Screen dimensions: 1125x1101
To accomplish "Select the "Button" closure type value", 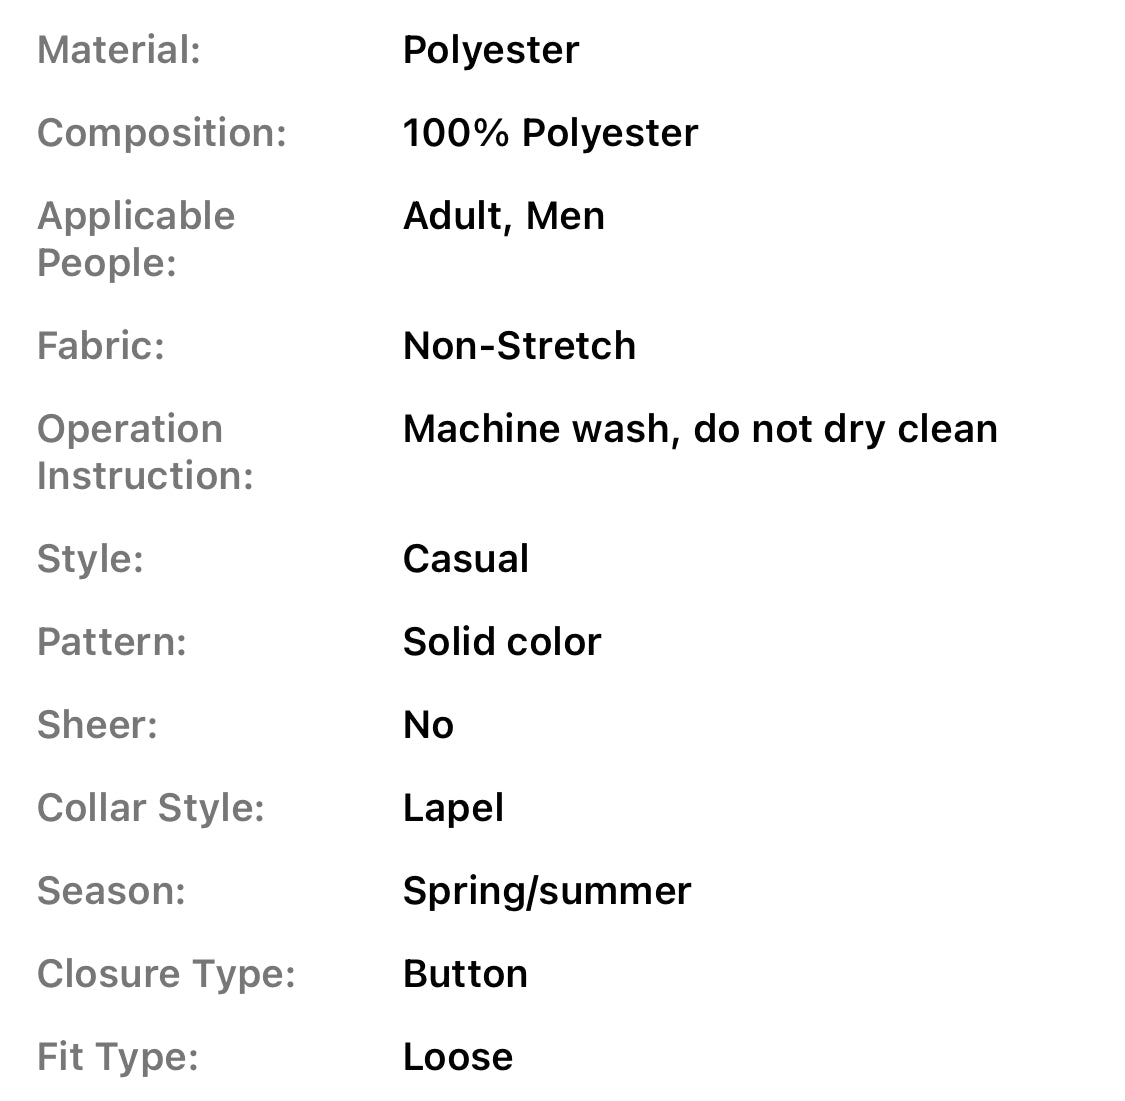I will [465, 974].
